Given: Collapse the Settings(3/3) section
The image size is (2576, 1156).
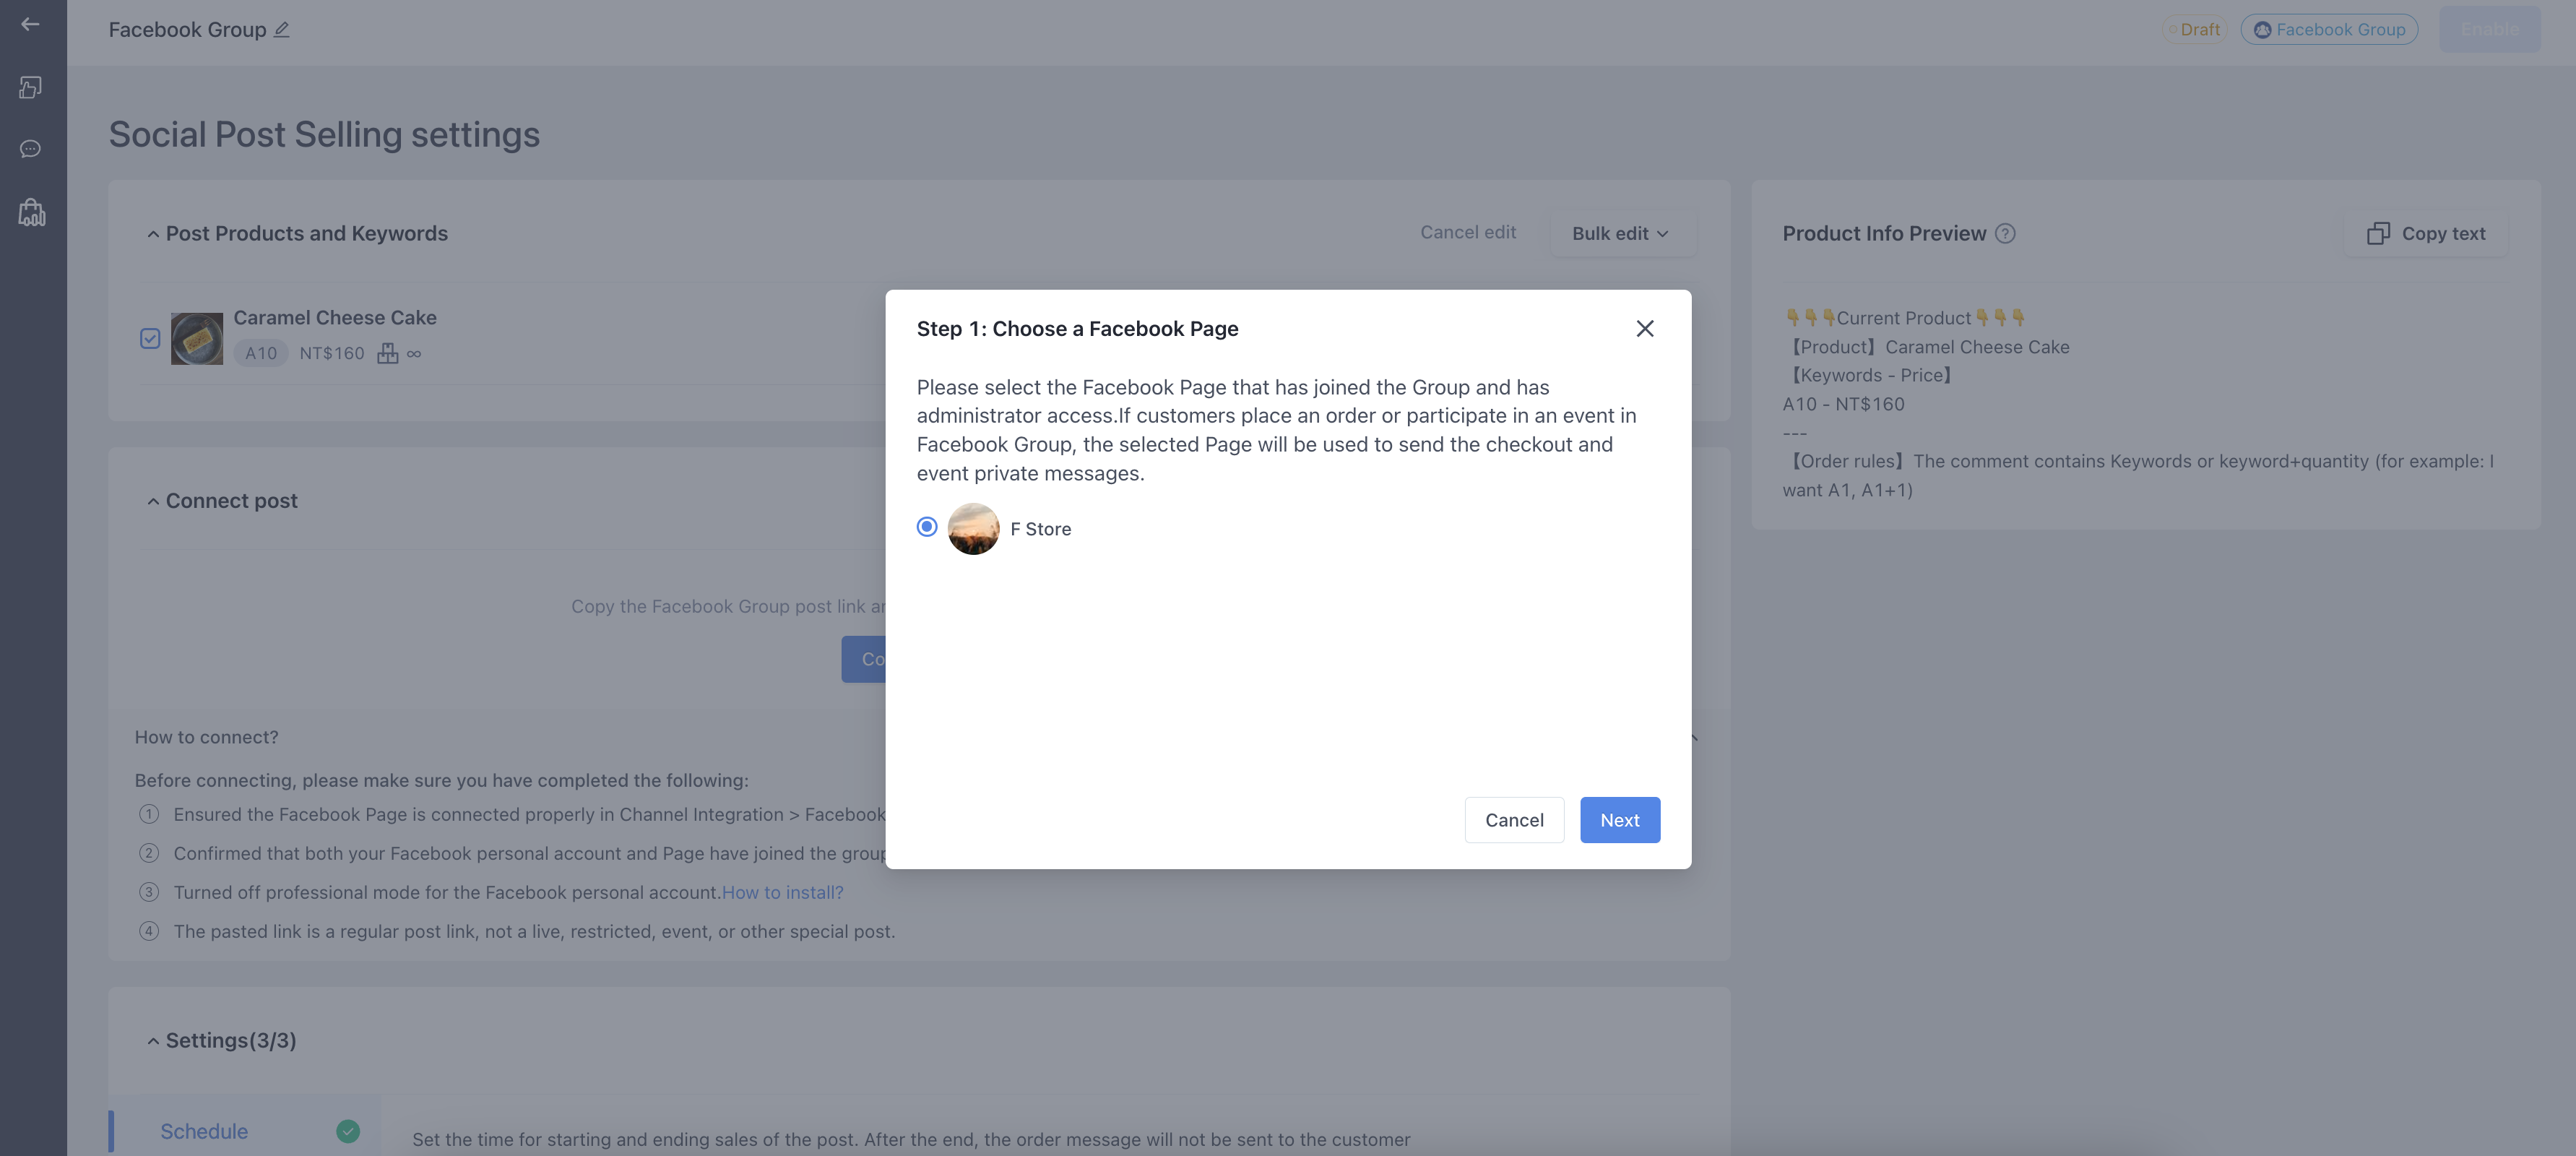Looking at the screenshot, I should tap(153, 1041).
